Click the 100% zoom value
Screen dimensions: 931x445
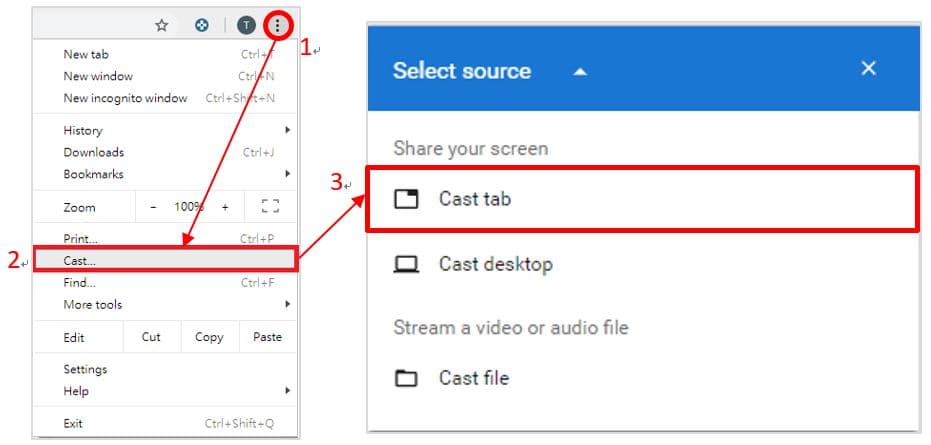(x=188, y=207)
